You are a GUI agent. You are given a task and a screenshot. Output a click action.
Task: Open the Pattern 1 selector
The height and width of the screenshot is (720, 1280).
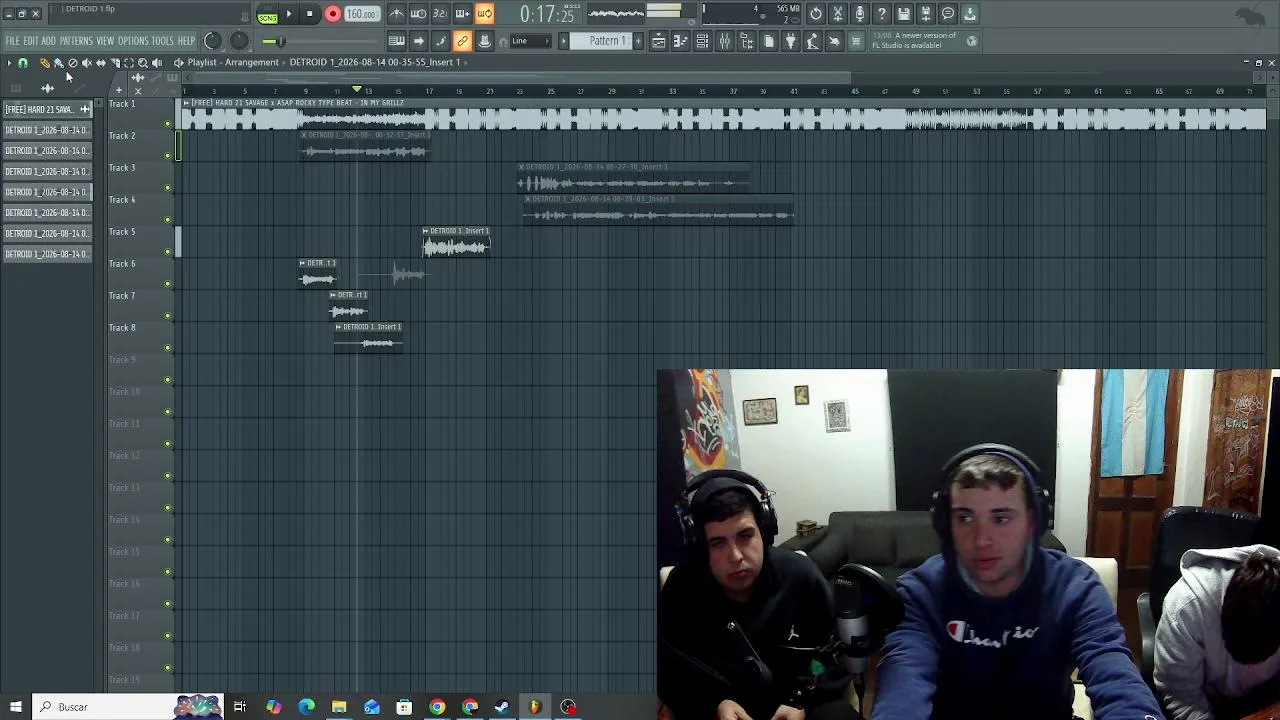click(x=600, y=41)
